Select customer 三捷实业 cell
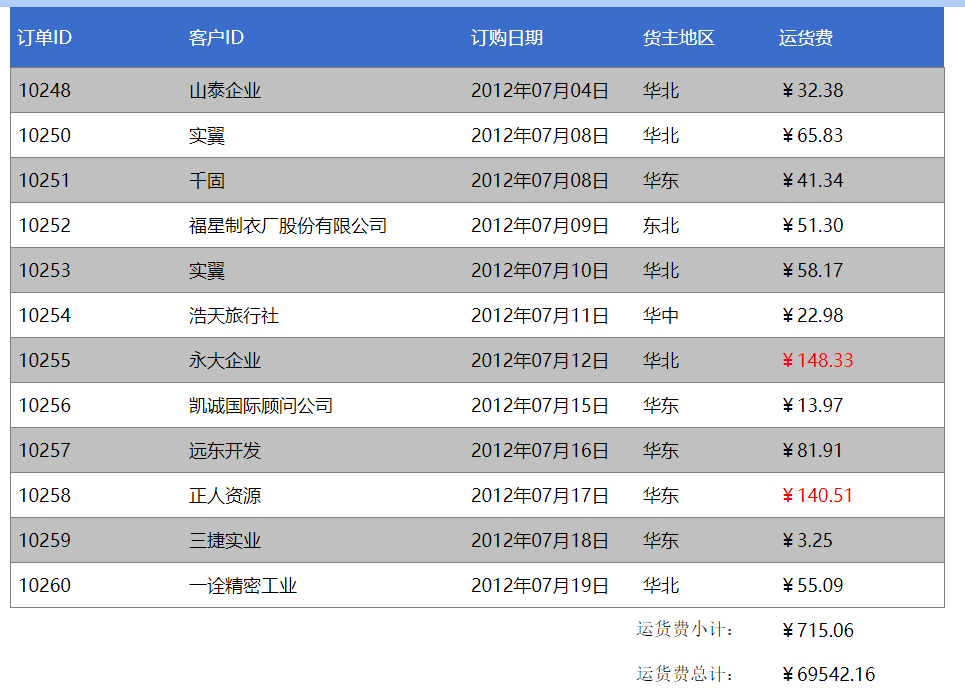The image size is (965, 693). (225, 540)
